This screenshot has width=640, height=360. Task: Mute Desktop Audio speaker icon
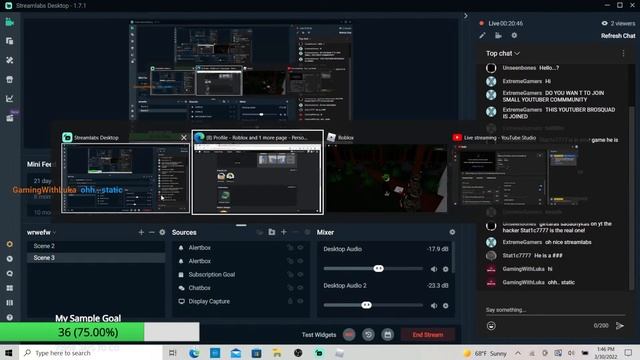434,269
